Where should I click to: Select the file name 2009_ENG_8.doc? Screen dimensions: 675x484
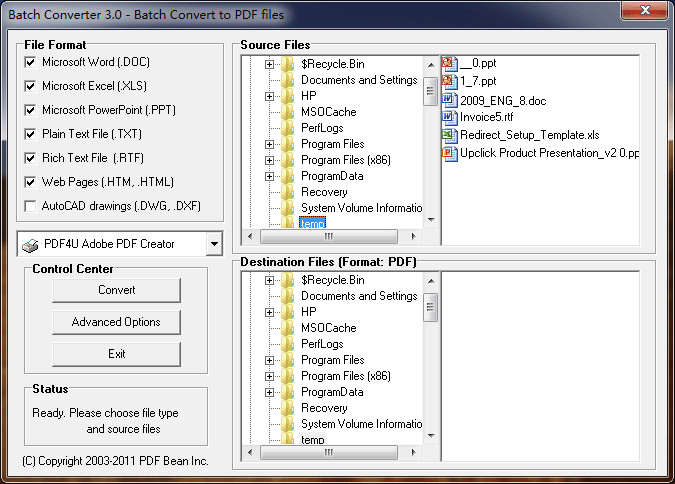[x=503, y=101]
